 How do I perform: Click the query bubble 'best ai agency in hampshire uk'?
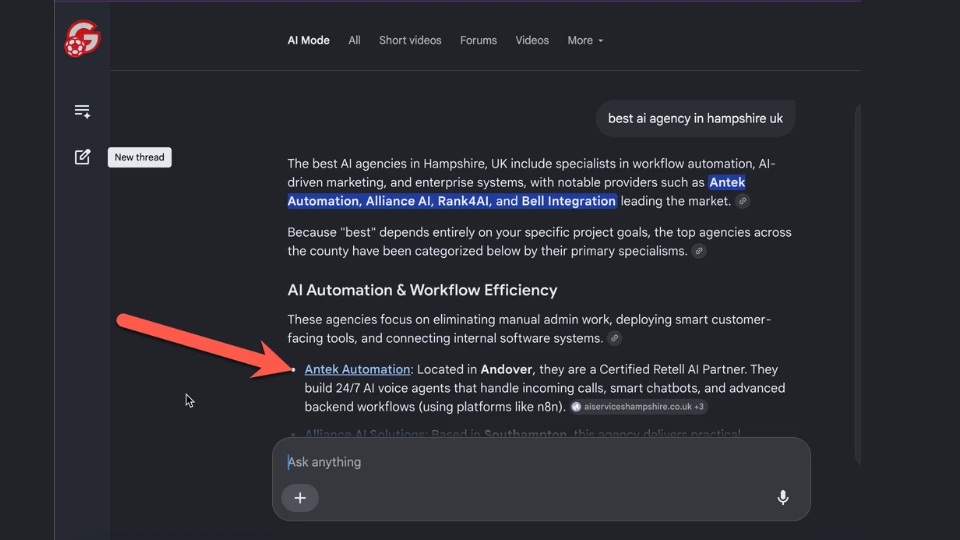(x=695, y=119)
